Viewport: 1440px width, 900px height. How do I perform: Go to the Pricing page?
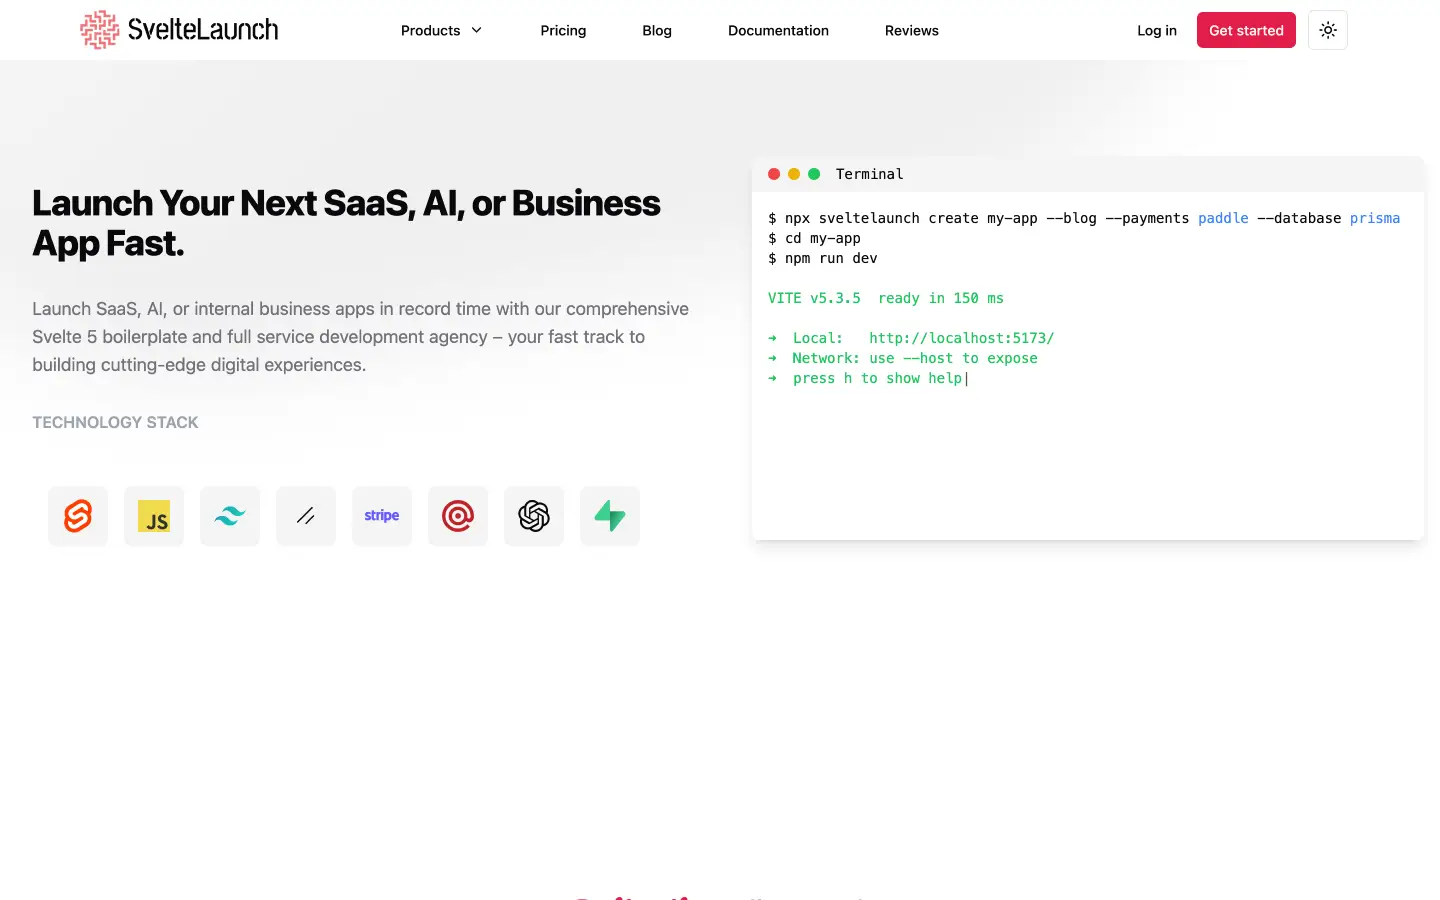click(563, 30)
